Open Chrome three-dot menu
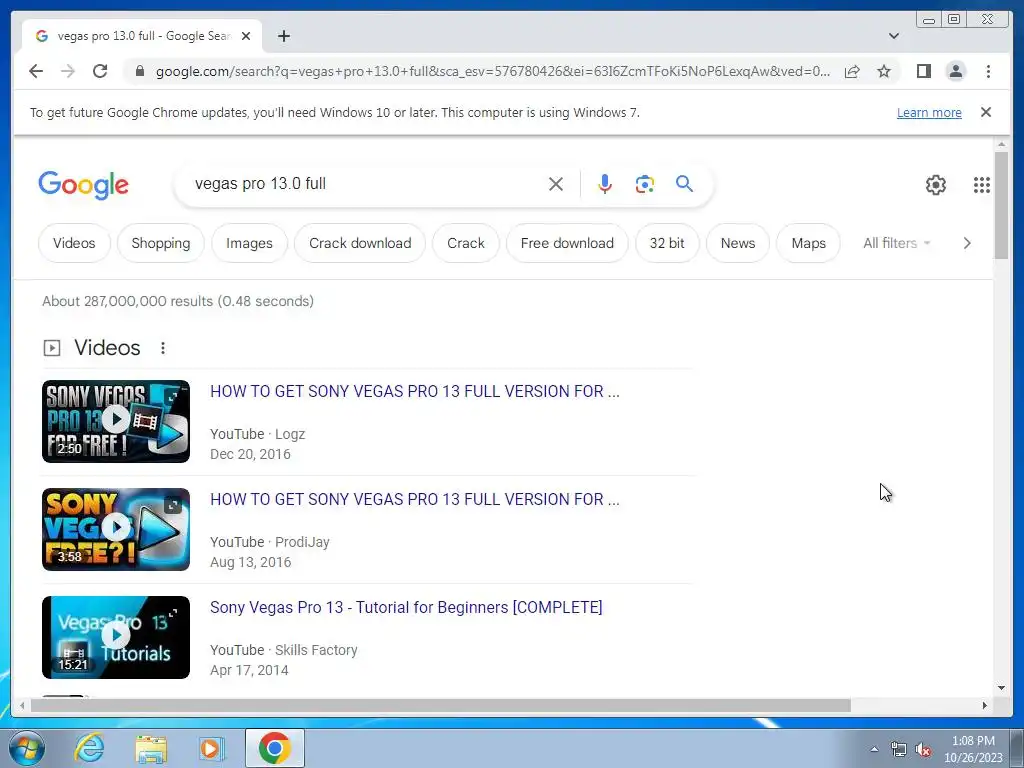The image size is (1024, 768). click(988, 71)
